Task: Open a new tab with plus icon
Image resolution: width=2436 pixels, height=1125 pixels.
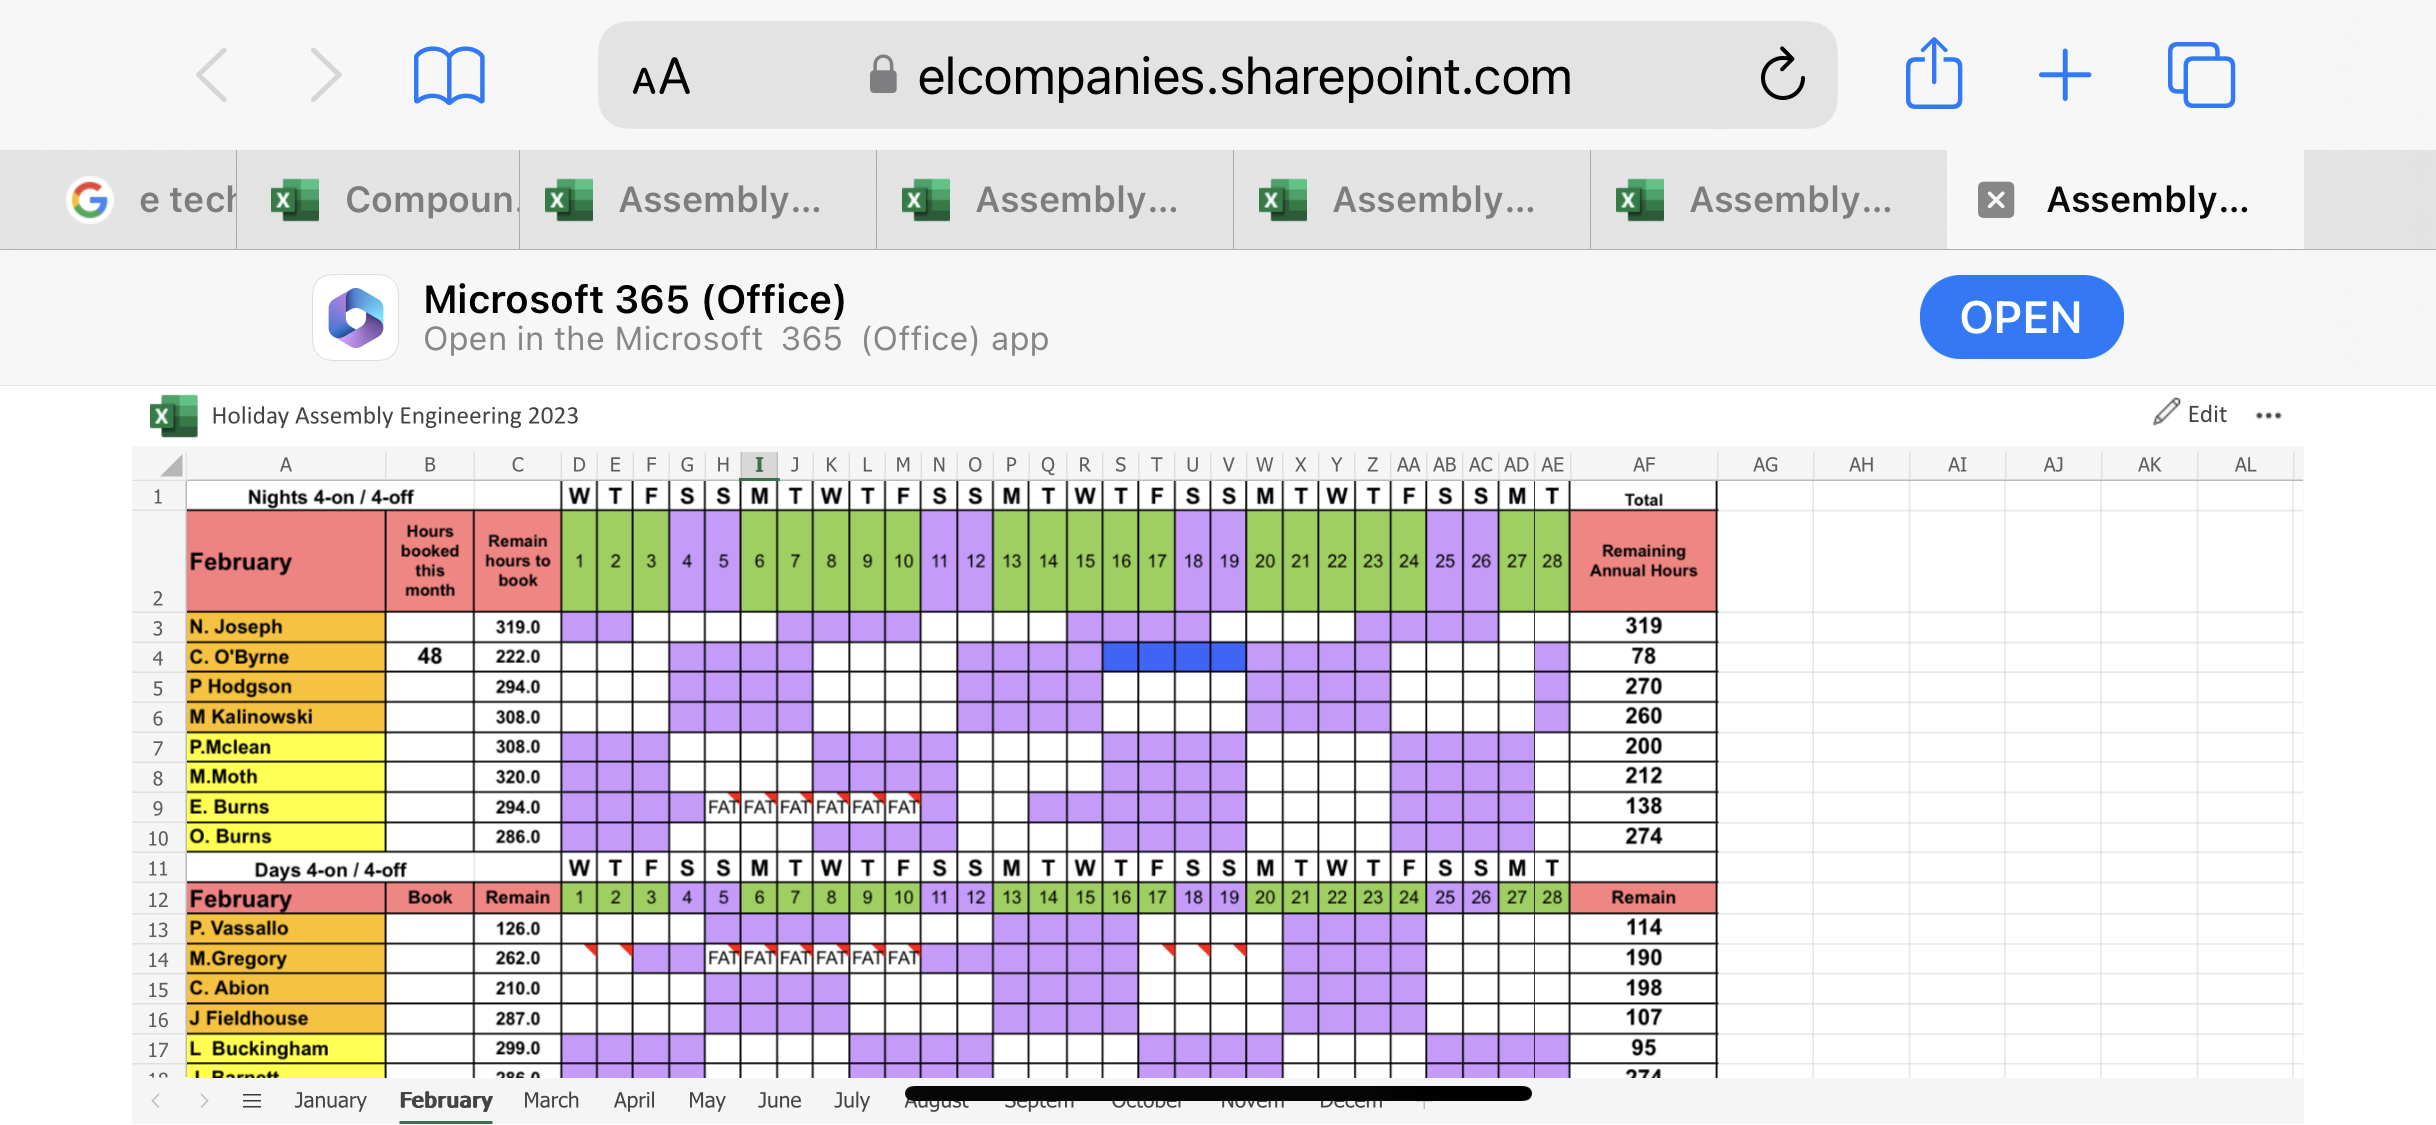Action: pyautogui.click(x=2065, y=75)
